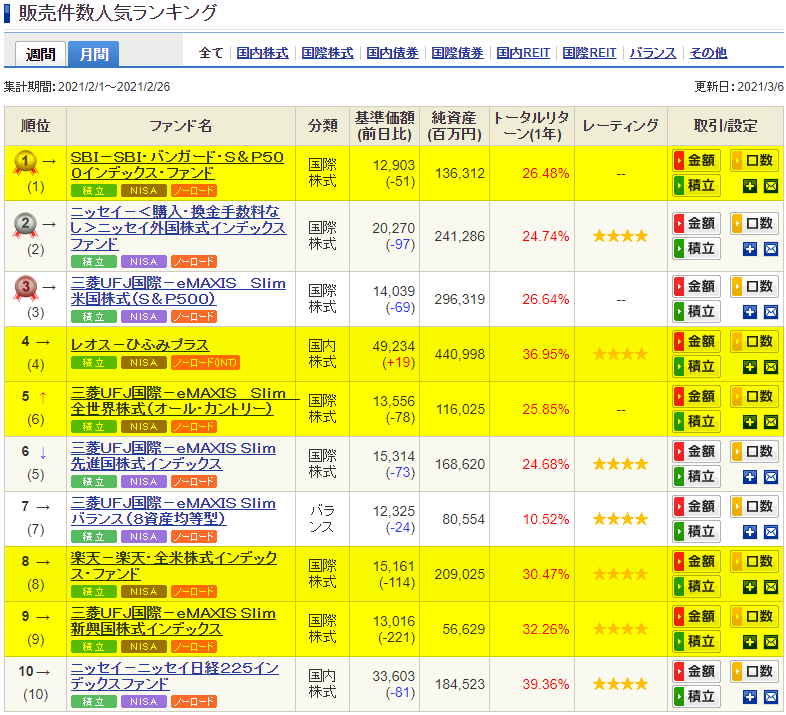Click the mail icon in SBI S&P500 row
This screenshot has height=715, width=786.
pyautogui.click(x=770, y=187)
